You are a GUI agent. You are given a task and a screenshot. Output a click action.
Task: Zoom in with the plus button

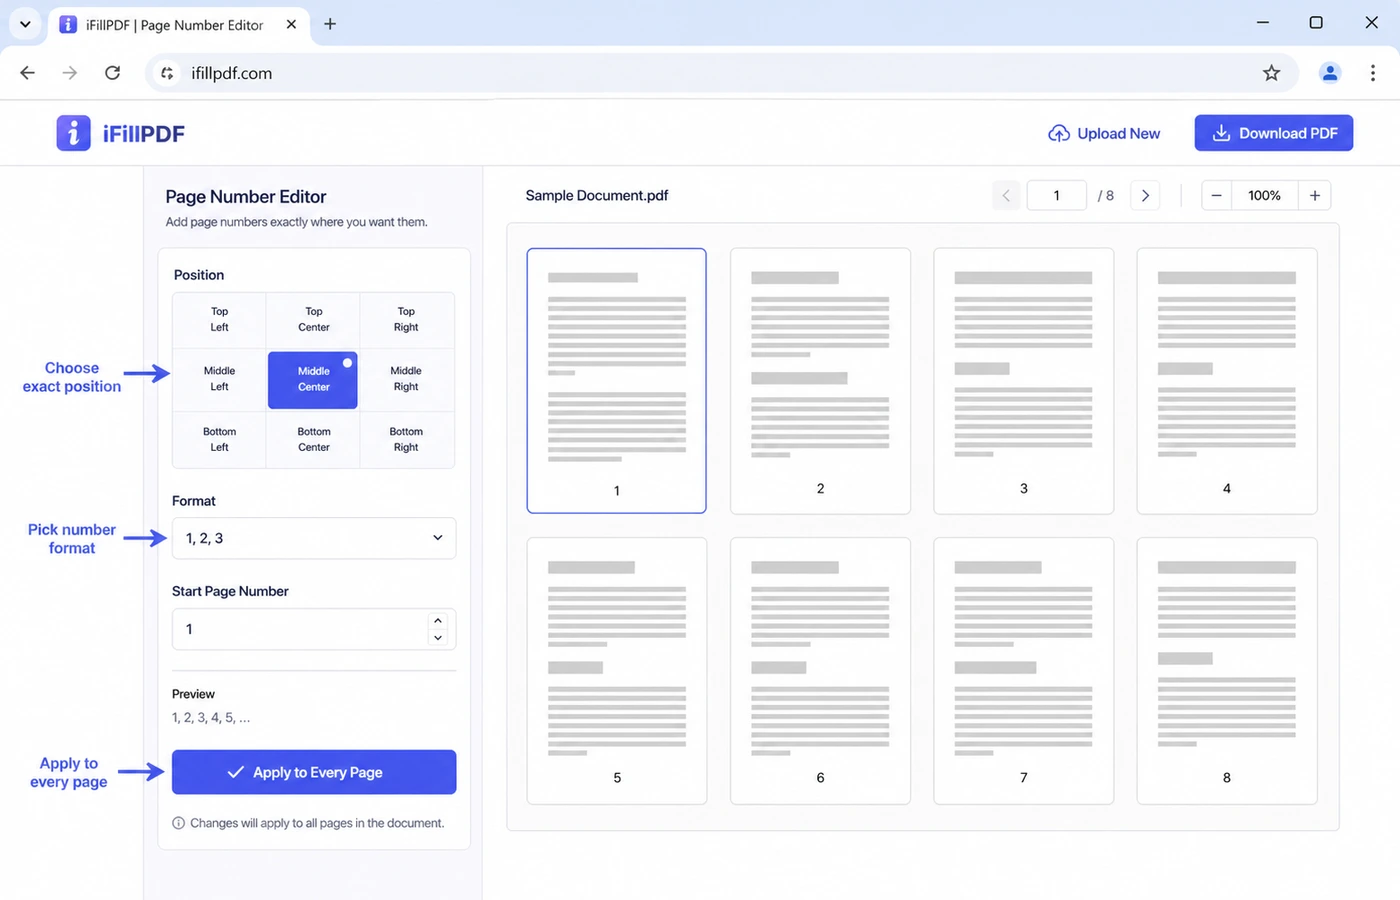coord(1315,196)
